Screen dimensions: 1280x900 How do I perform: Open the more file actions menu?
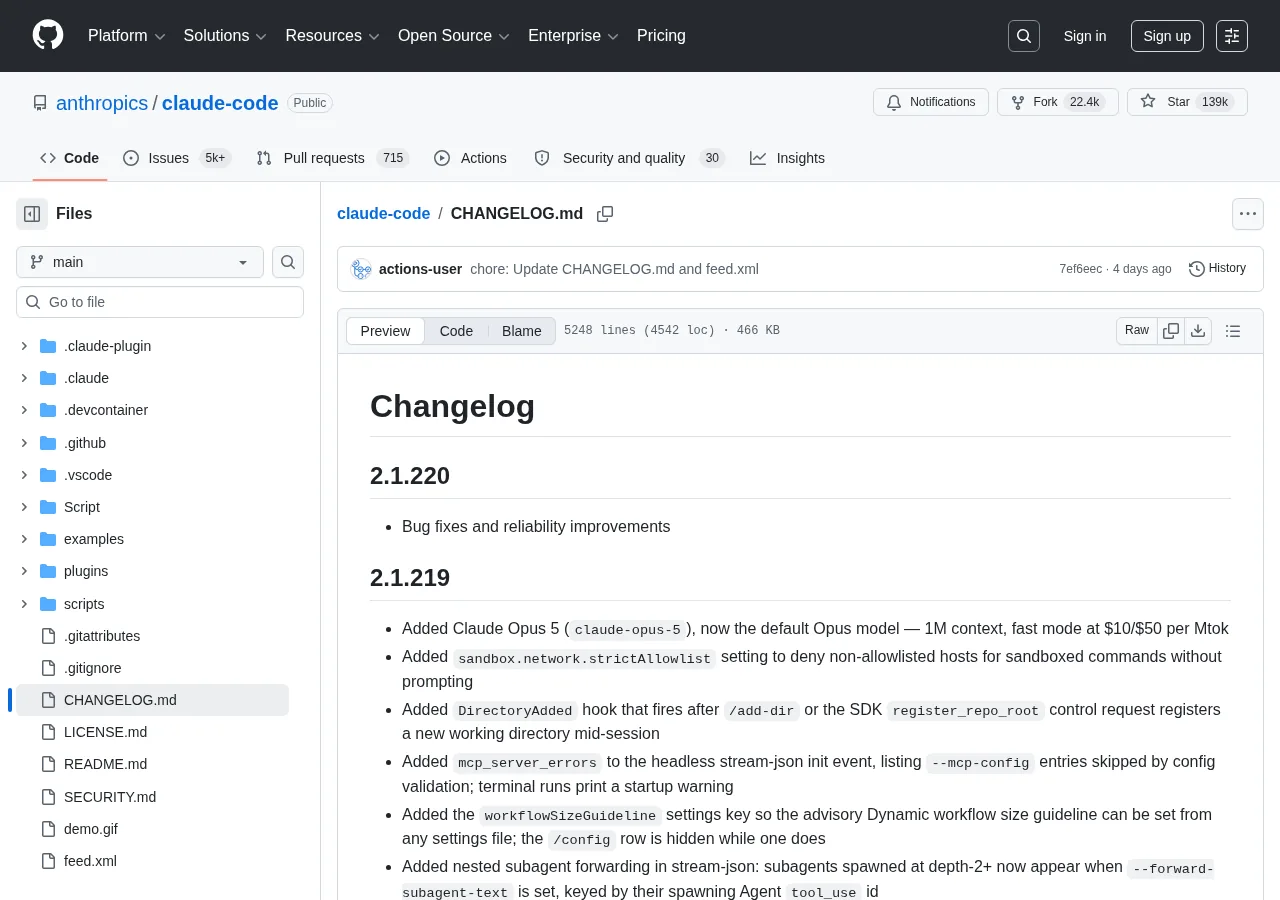coord(1247,214)
